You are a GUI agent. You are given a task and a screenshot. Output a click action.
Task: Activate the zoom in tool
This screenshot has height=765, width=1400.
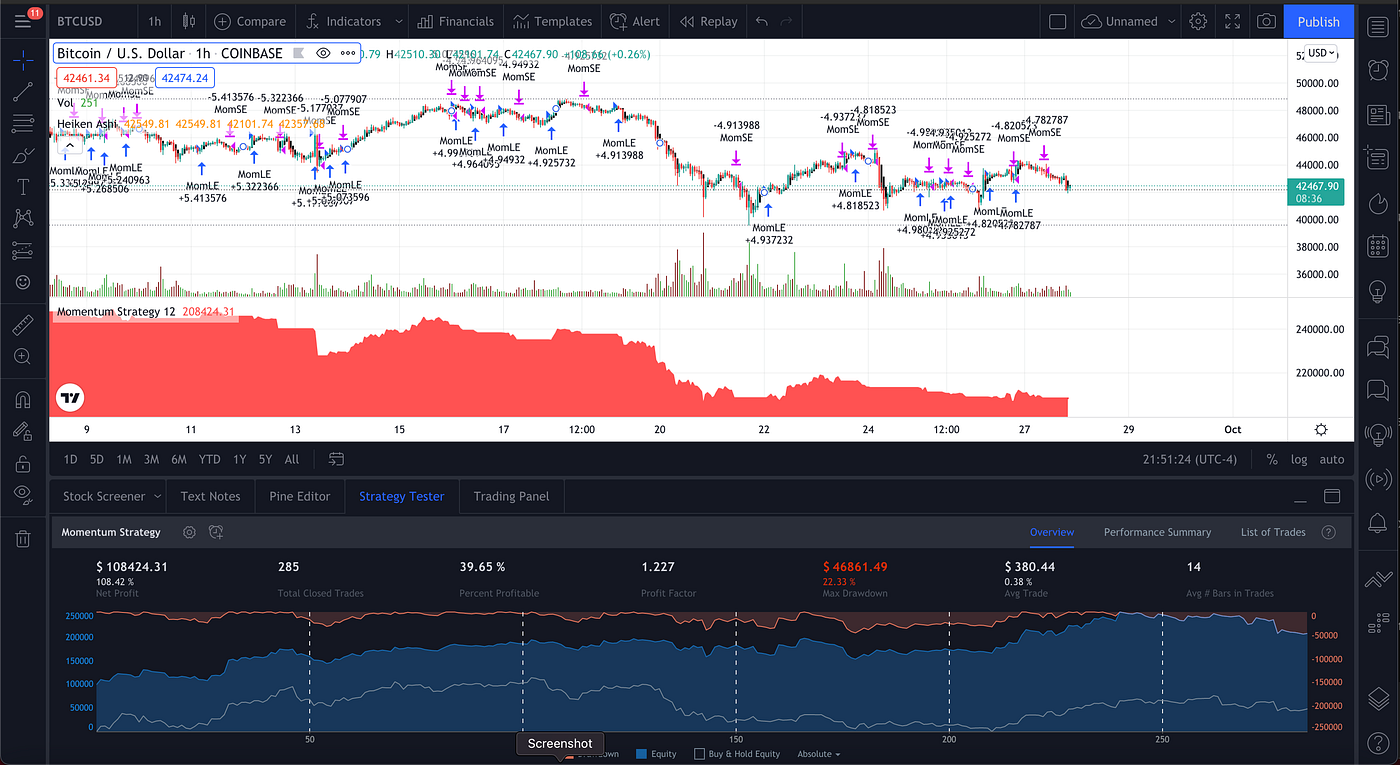tap(22, 356)
